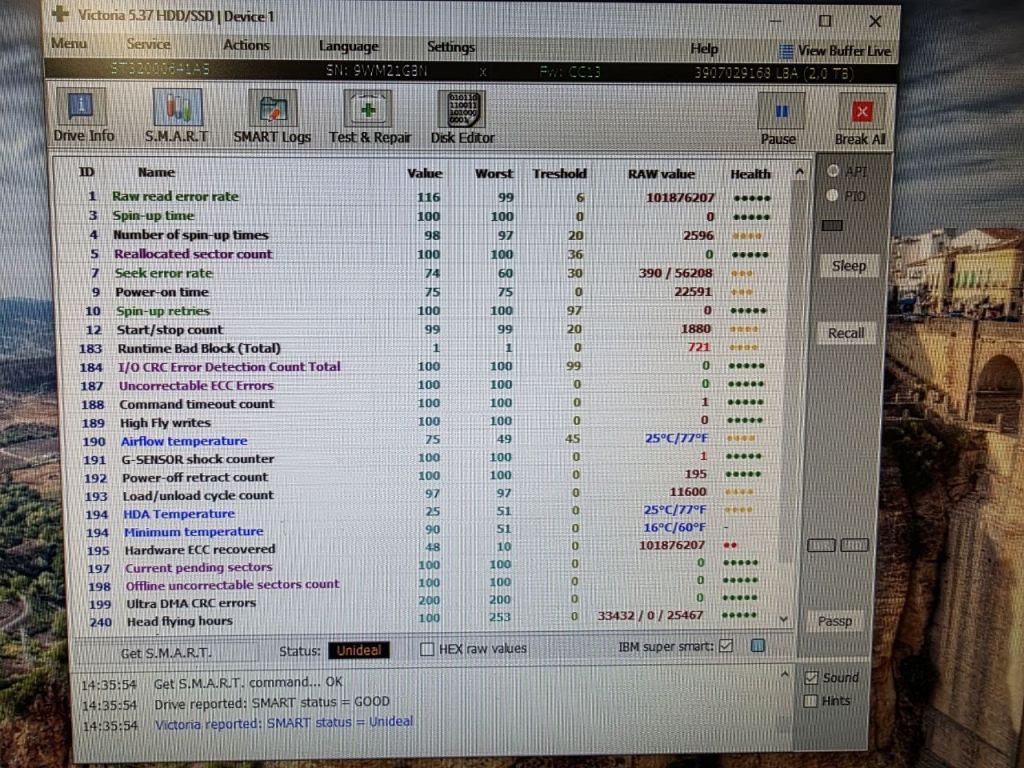Click the Recall button
The image size is (1024, 768).
[x=846, y=333]
